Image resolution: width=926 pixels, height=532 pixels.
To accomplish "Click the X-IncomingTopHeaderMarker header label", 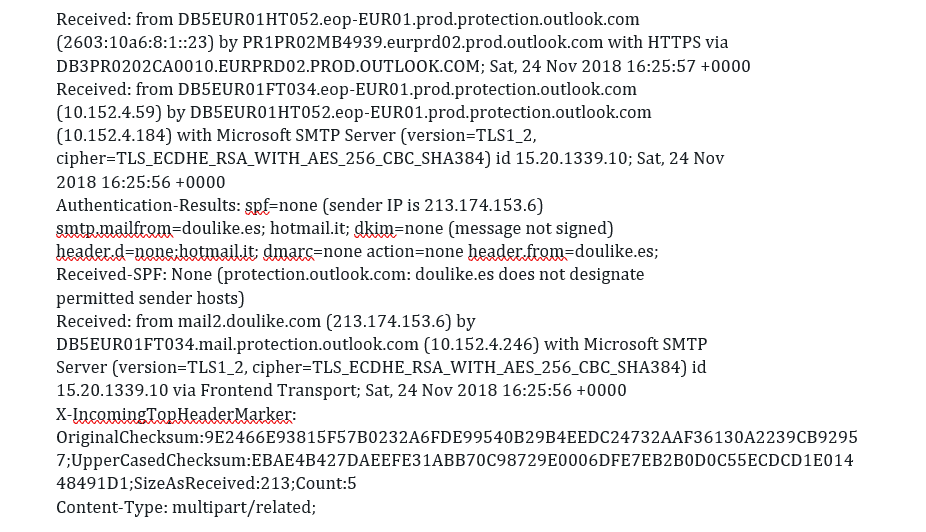I will coord(175,414).
